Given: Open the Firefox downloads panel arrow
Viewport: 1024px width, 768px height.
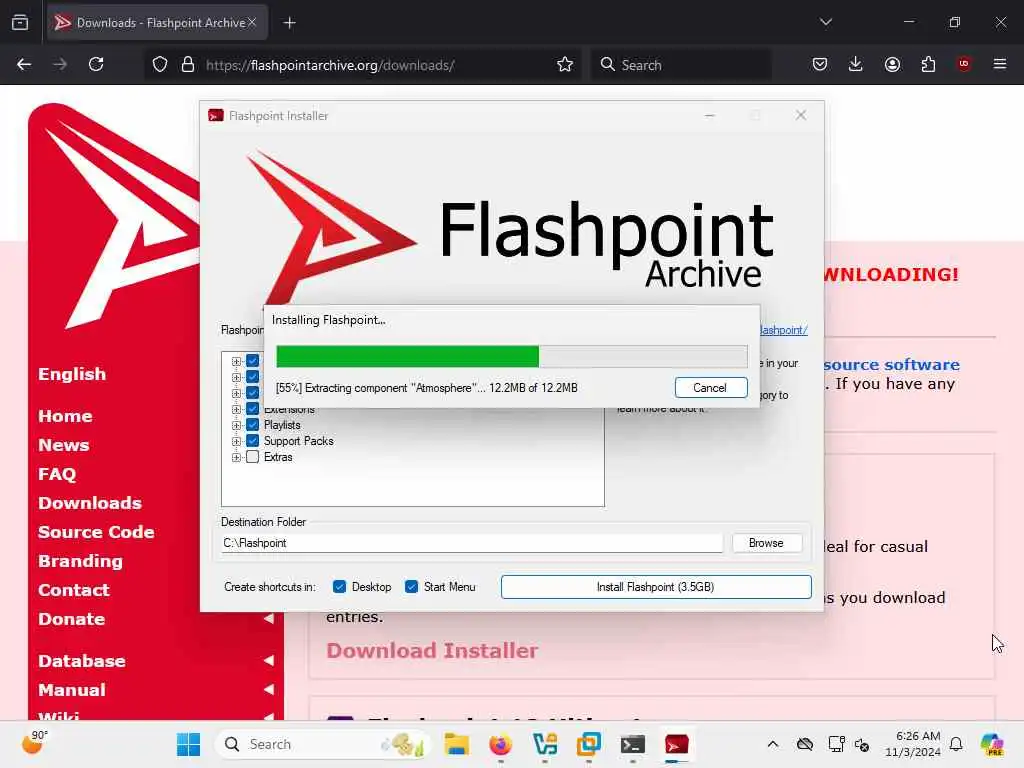Looking at the screenshot, I should [x=856, y=64].
